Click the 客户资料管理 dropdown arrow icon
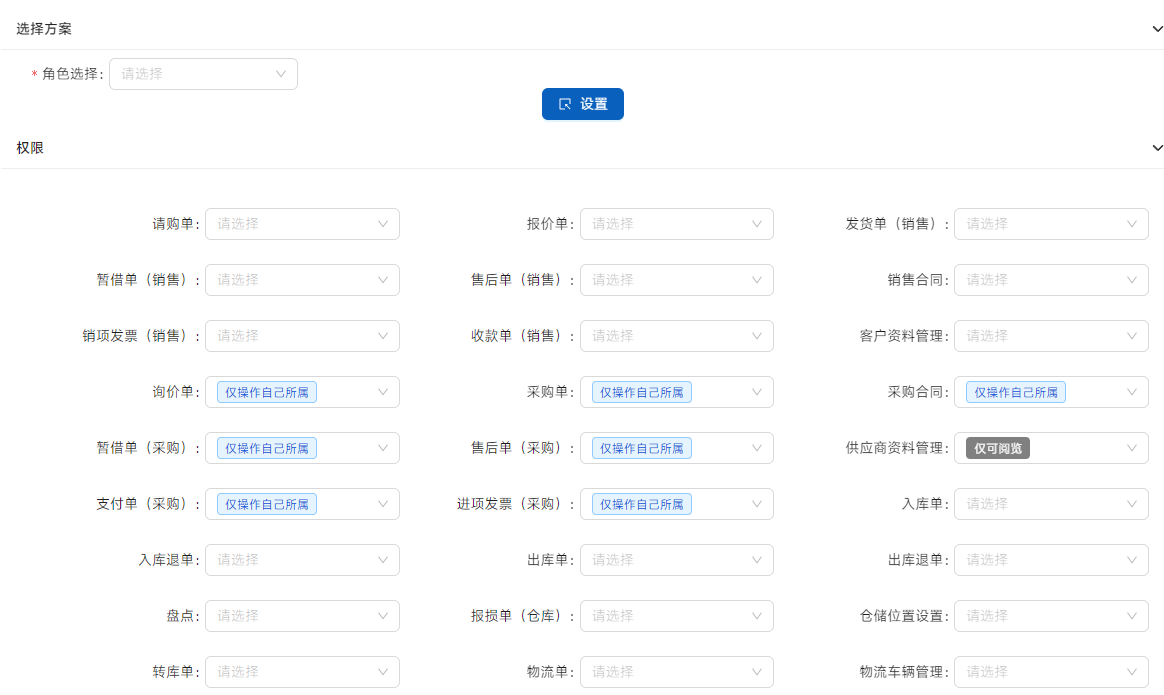1164x695 pixels. coord(1132,336)
